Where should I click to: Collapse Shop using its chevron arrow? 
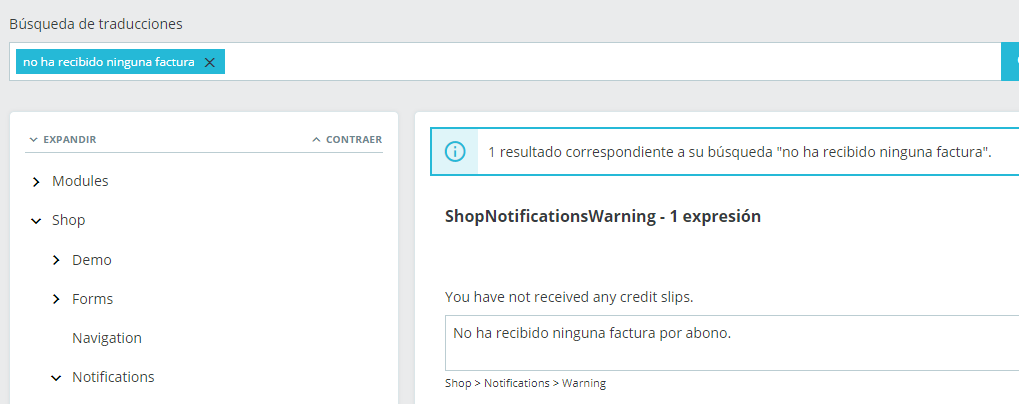click(36, 221)
